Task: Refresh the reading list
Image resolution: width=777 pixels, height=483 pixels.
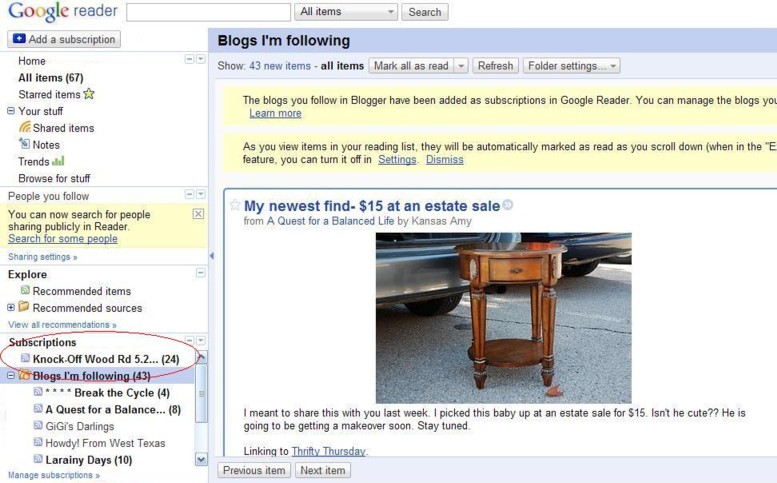Action: click(496, 66)
